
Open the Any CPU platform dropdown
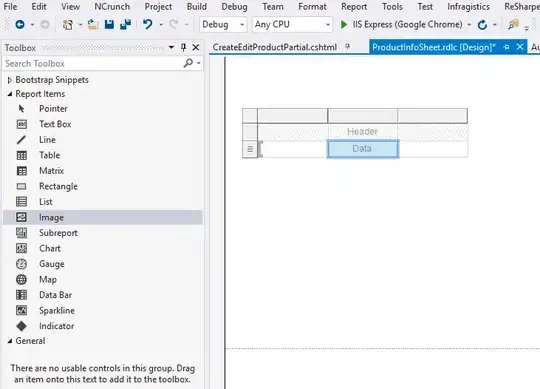[x=292, y=24]
